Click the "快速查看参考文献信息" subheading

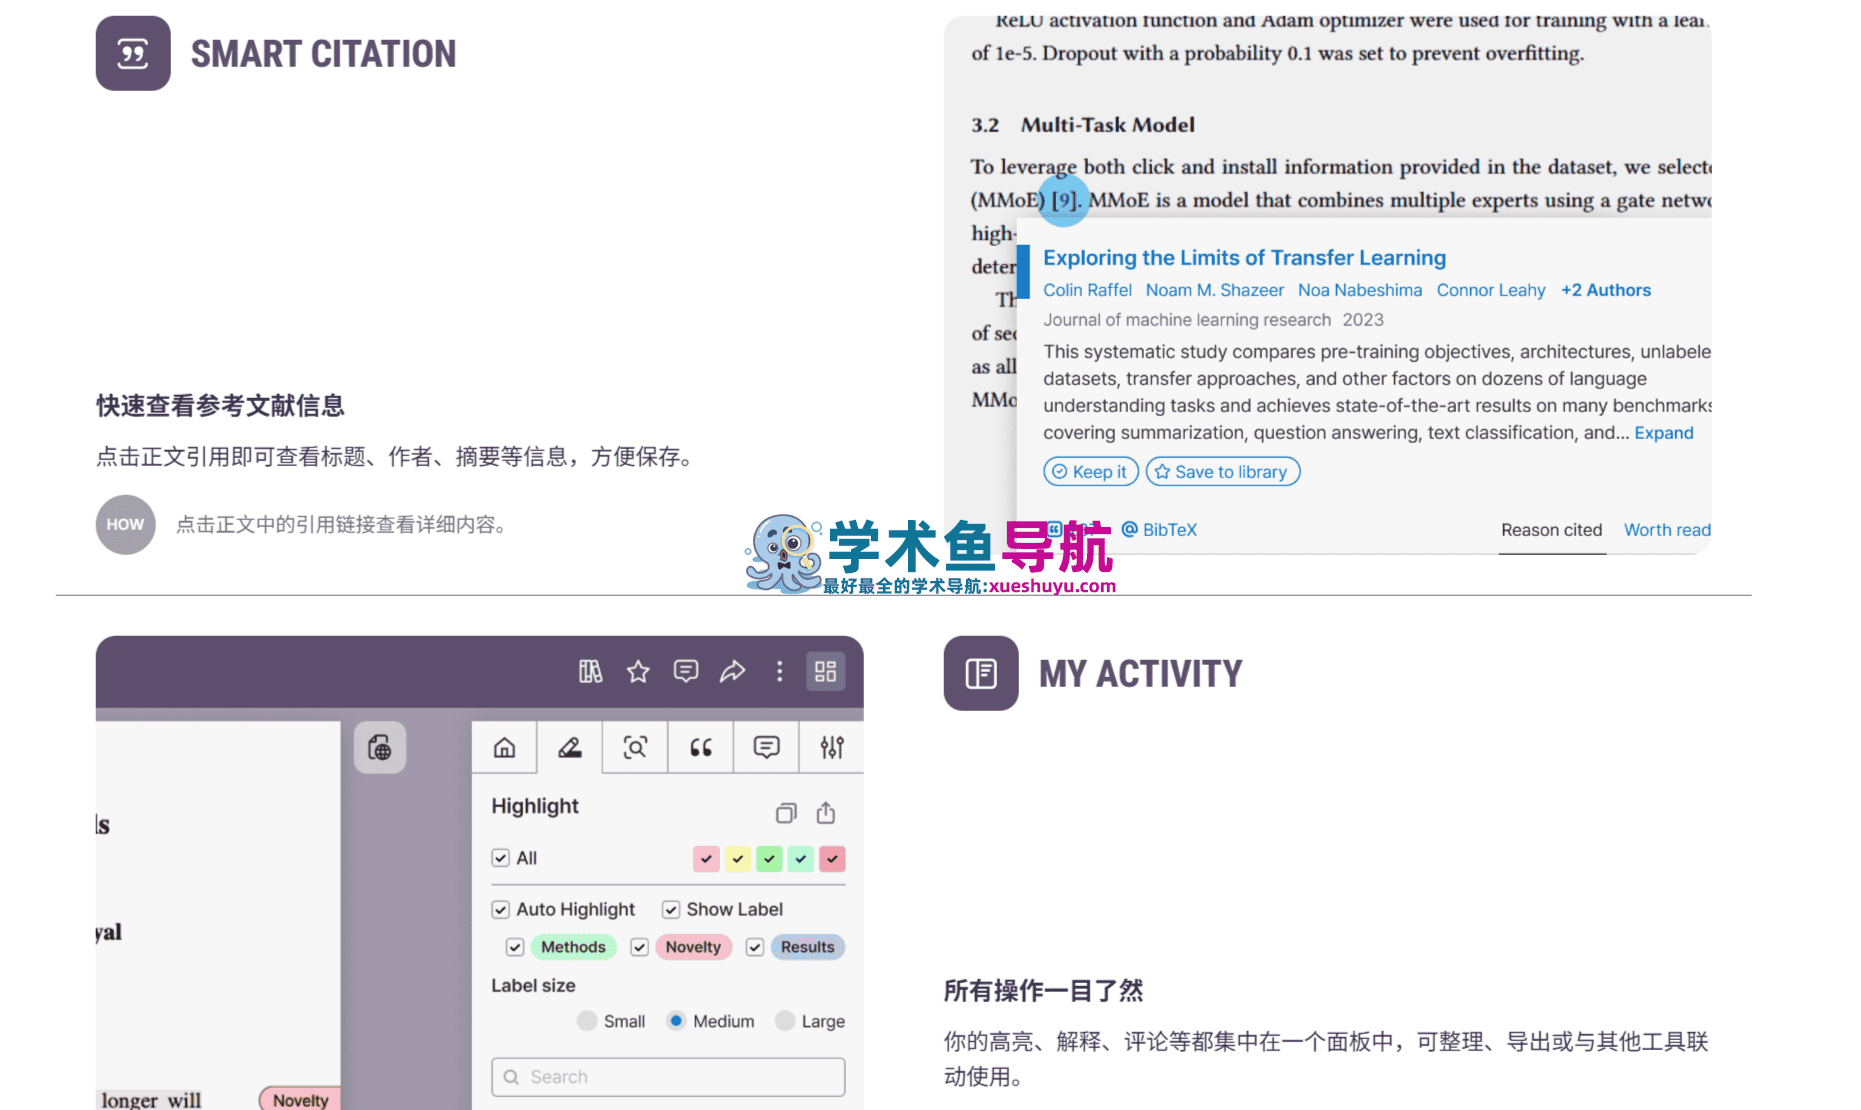pyautogui.click(x=220, y=406)
